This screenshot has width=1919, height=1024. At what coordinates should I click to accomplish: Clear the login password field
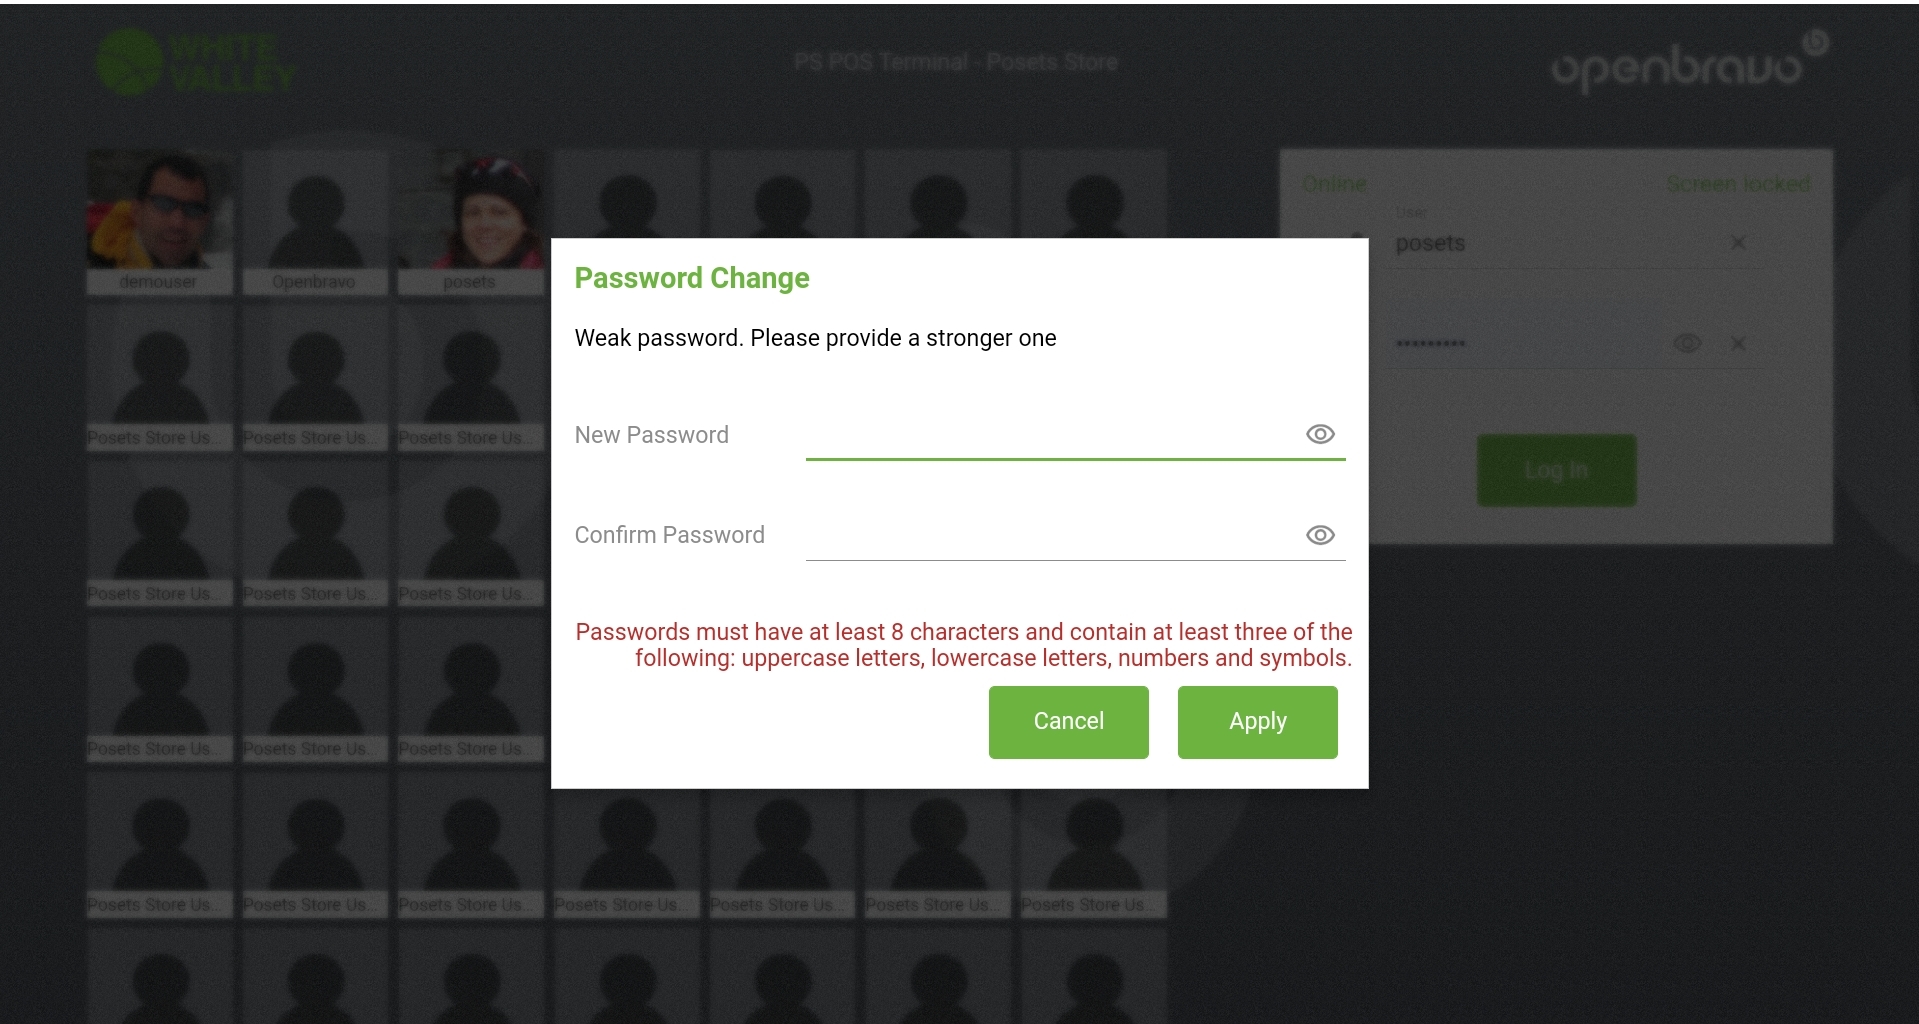pos(1738,344)
